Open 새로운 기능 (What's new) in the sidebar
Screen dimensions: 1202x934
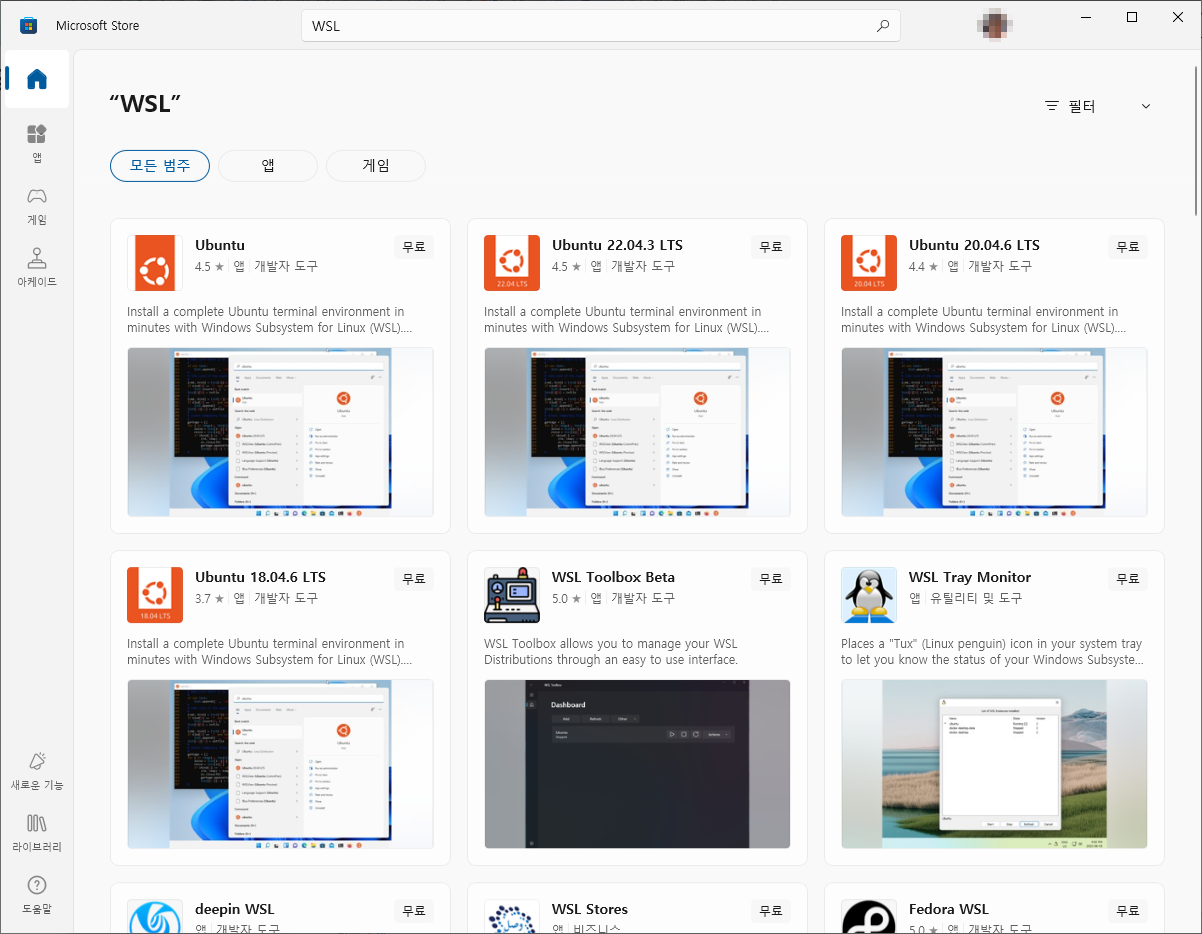pos(37,771)
